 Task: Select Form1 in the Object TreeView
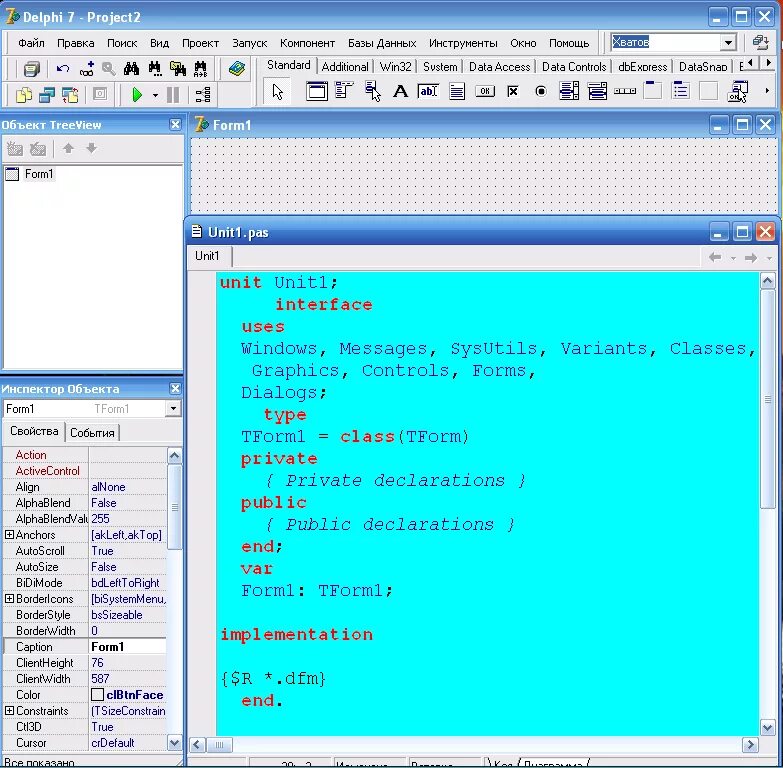click(x=38, y=174)
